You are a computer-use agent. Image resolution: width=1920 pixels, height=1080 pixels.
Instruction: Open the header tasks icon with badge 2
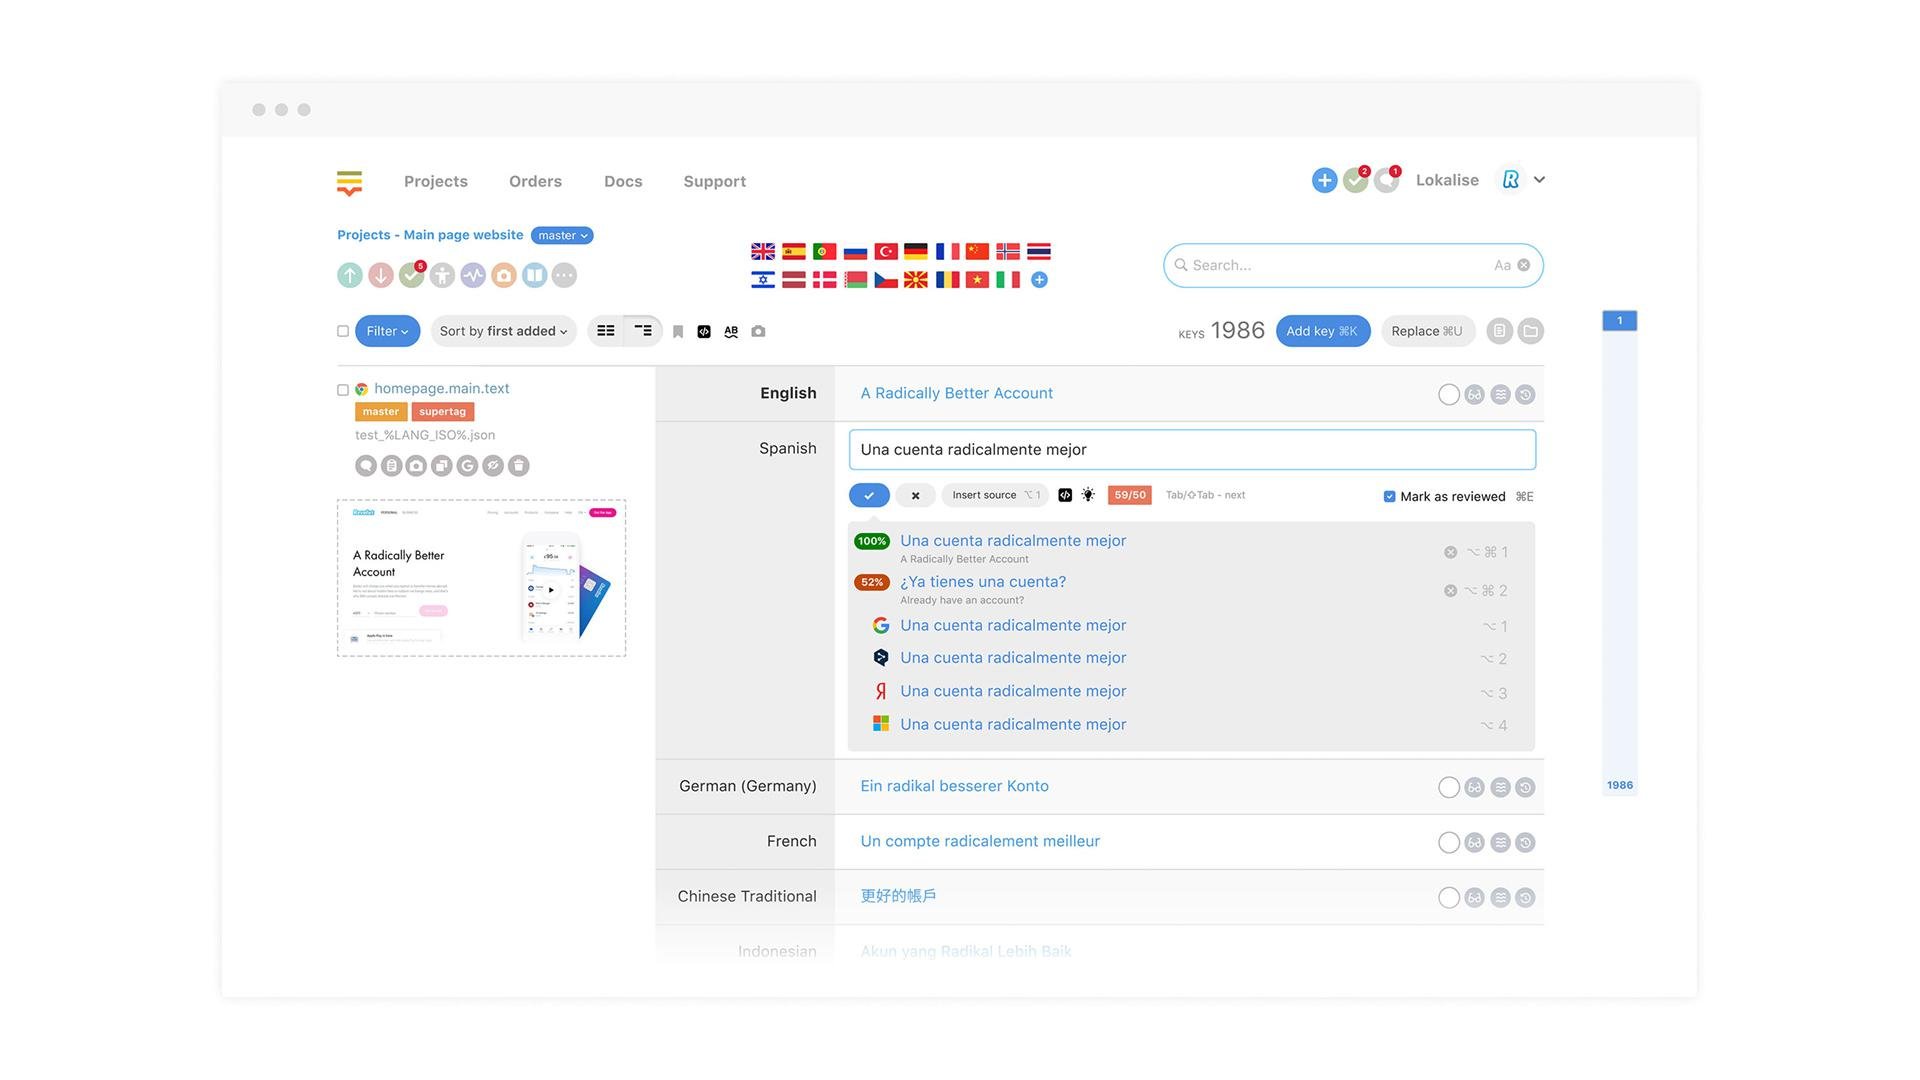pyautogui.click(x=1355, y=180)
